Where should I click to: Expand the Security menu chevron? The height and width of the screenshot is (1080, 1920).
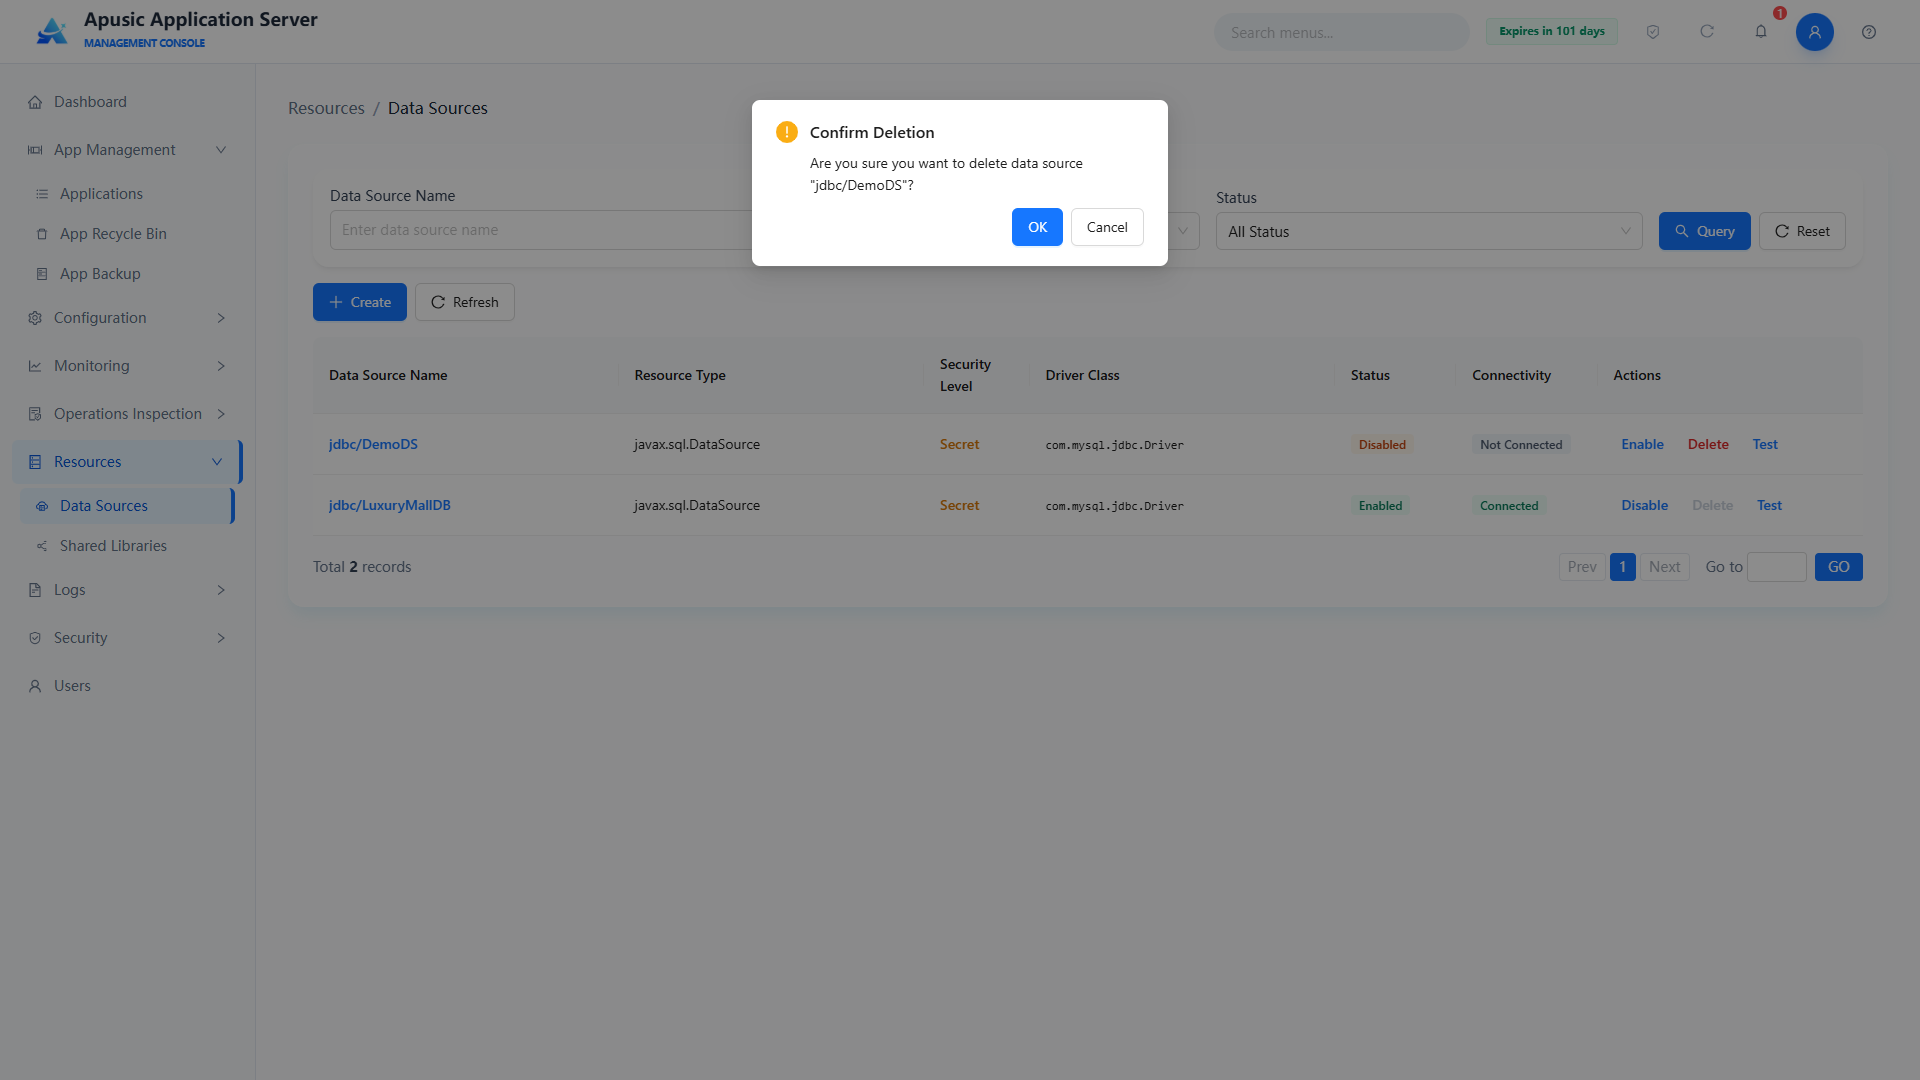(x=221, y=638)
